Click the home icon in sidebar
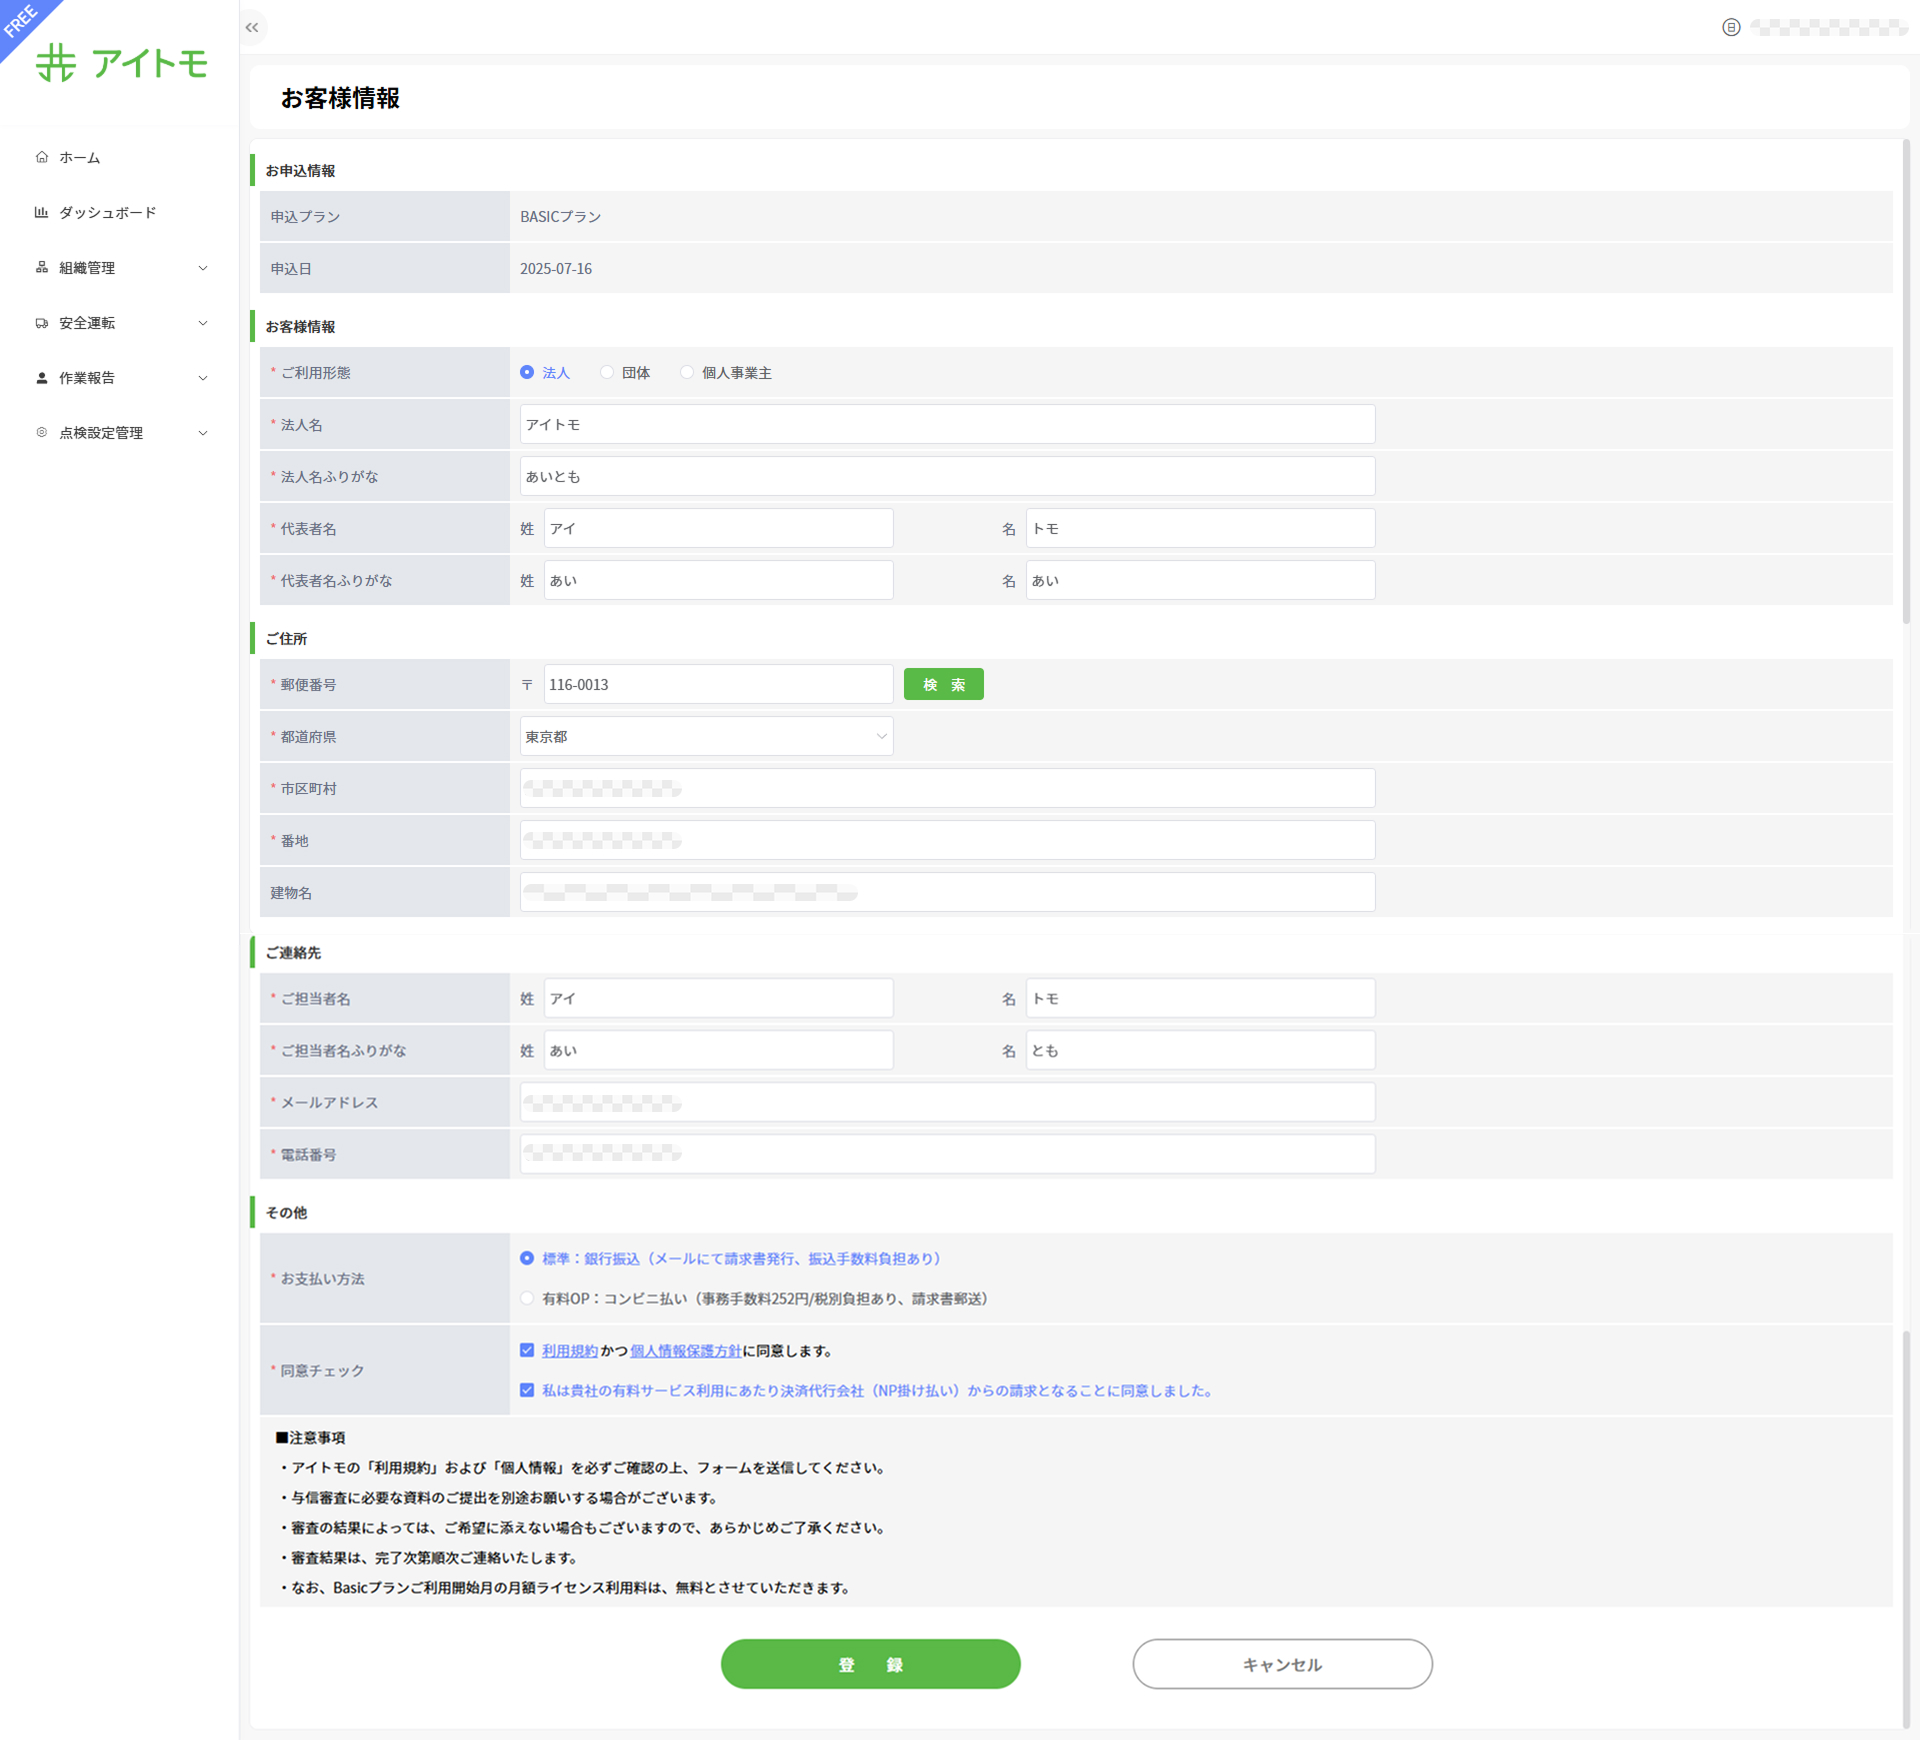 (42, 157)
